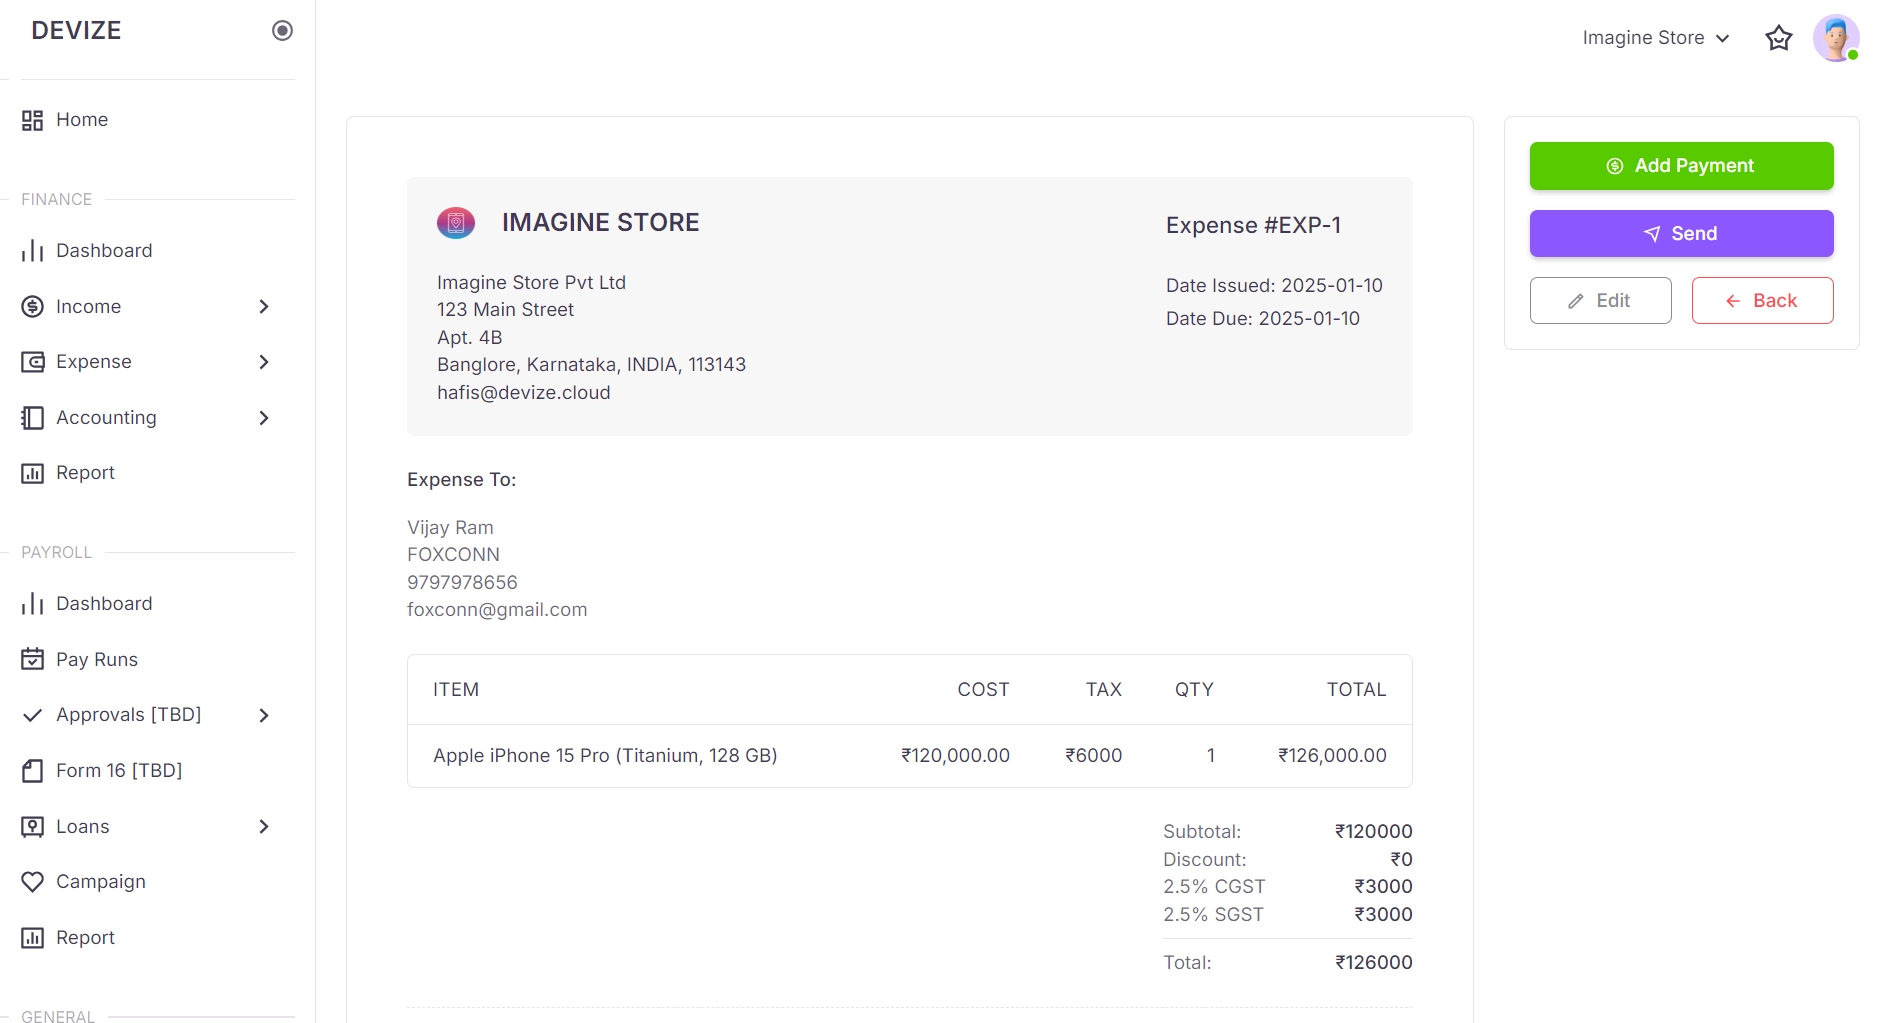Viewport: 1877px width, 1023px height.
Task: Click the Approvals checkmark icon
Action: click(33, 715)
